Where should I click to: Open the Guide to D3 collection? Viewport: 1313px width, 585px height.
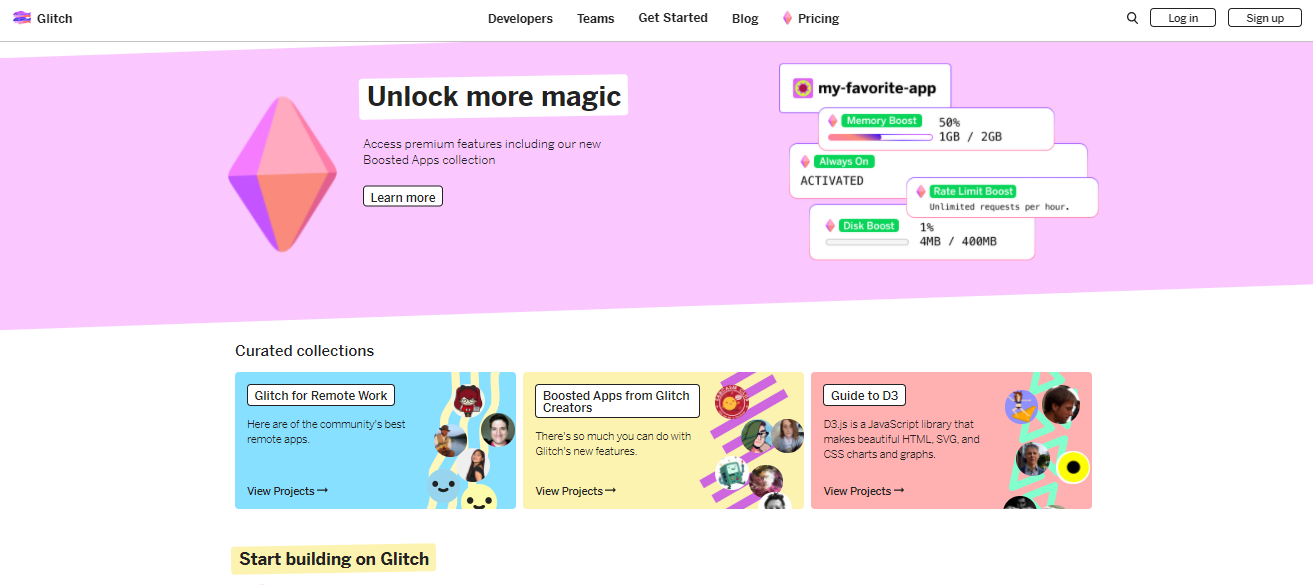(865, 395)
